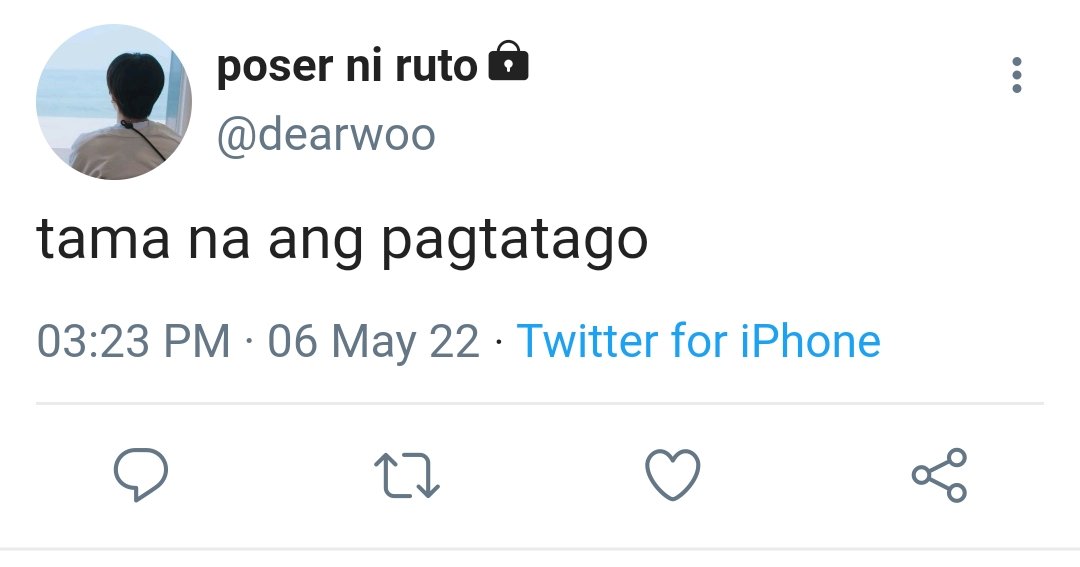Like the tweet with the heart icon
This screenshot has height=567, width=1080.
672,475
